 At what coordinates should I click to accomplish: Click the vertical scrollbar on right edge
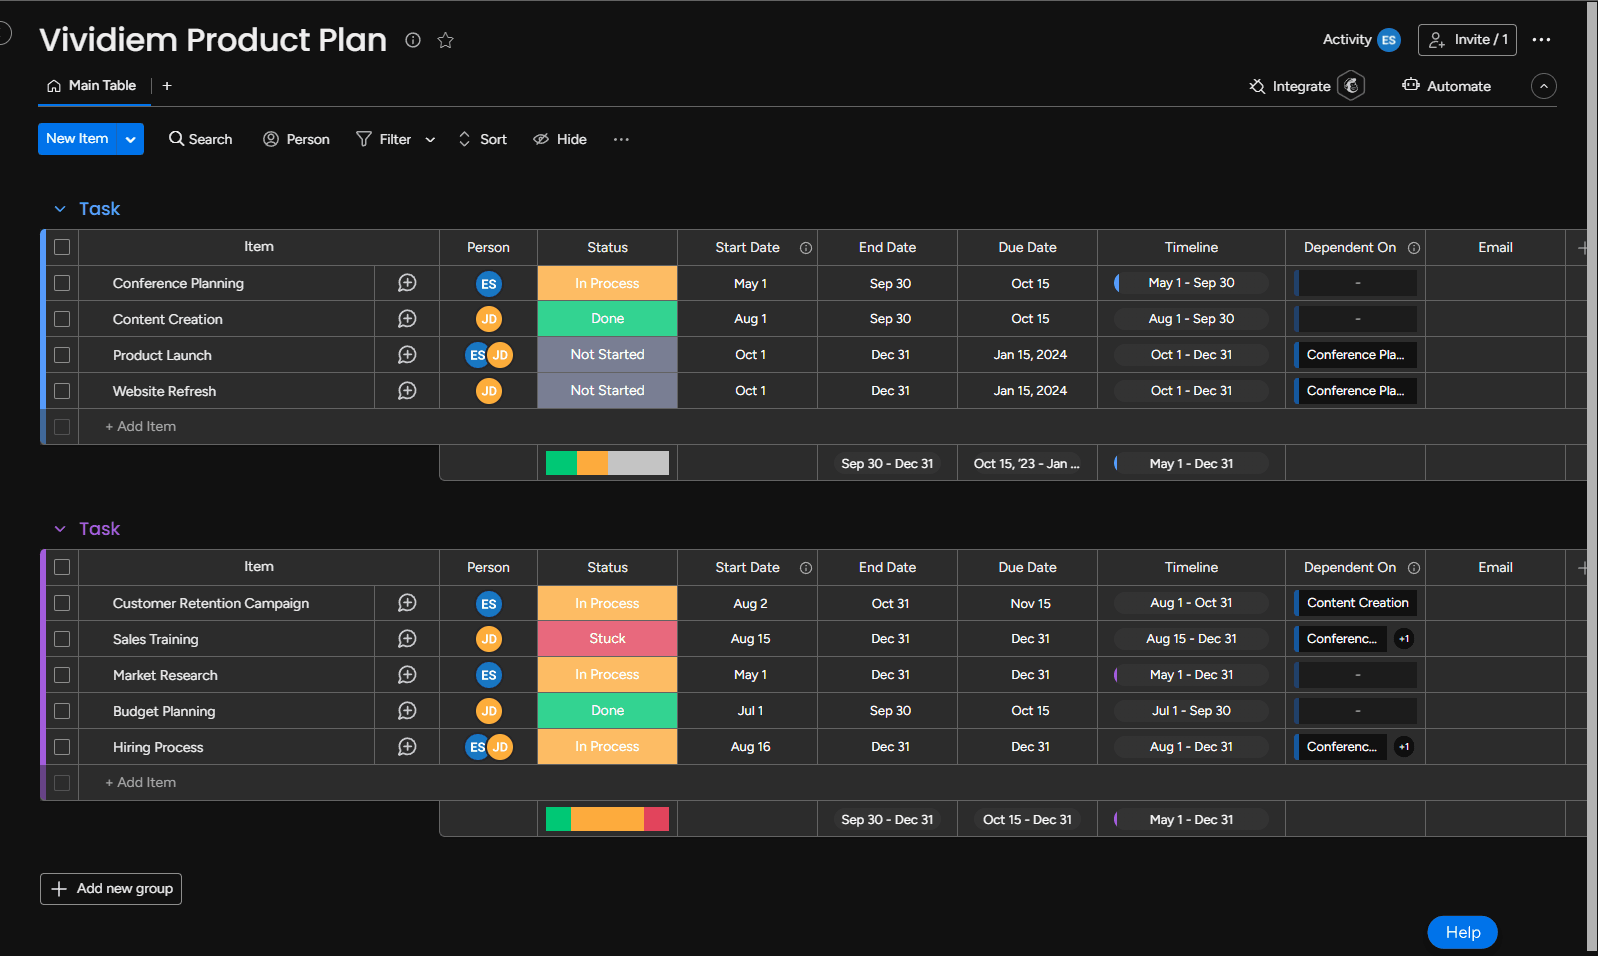pos(1592,476)
